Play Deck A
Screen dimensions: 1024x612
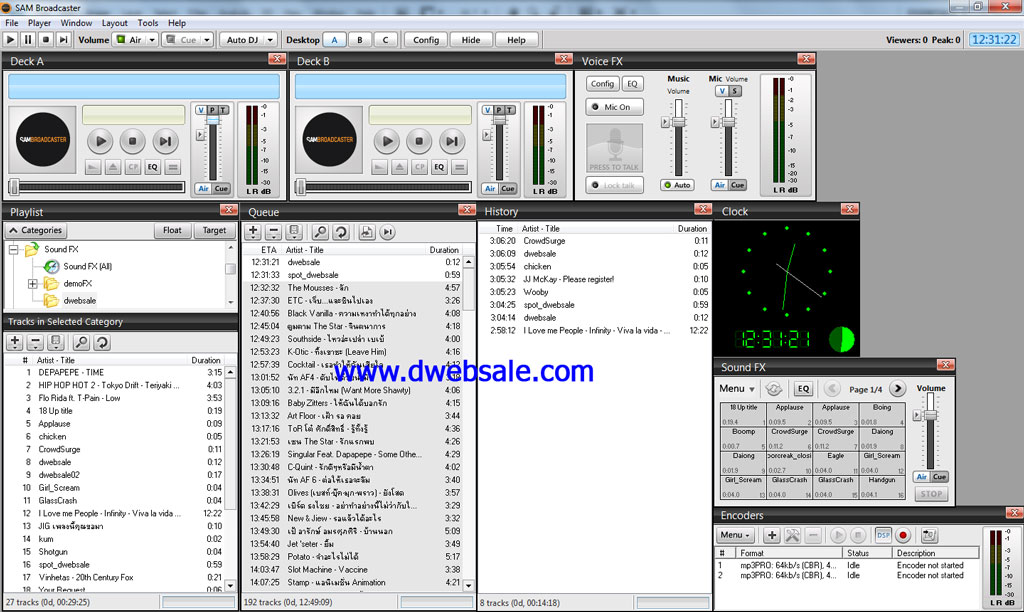100,140
